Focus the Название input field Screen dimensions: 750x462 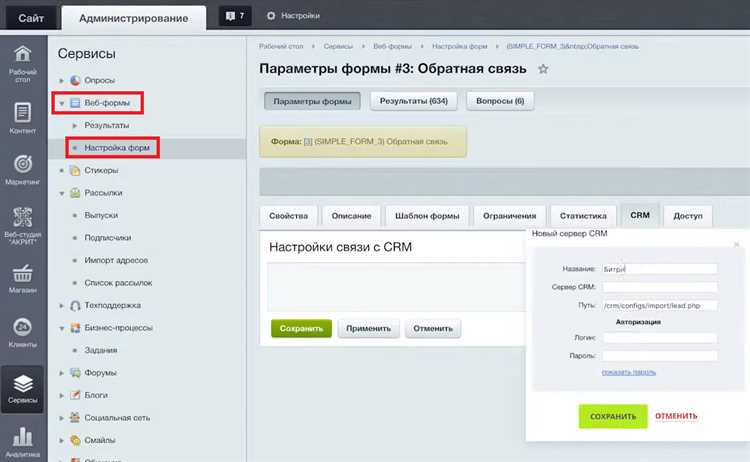coord(660,269)
